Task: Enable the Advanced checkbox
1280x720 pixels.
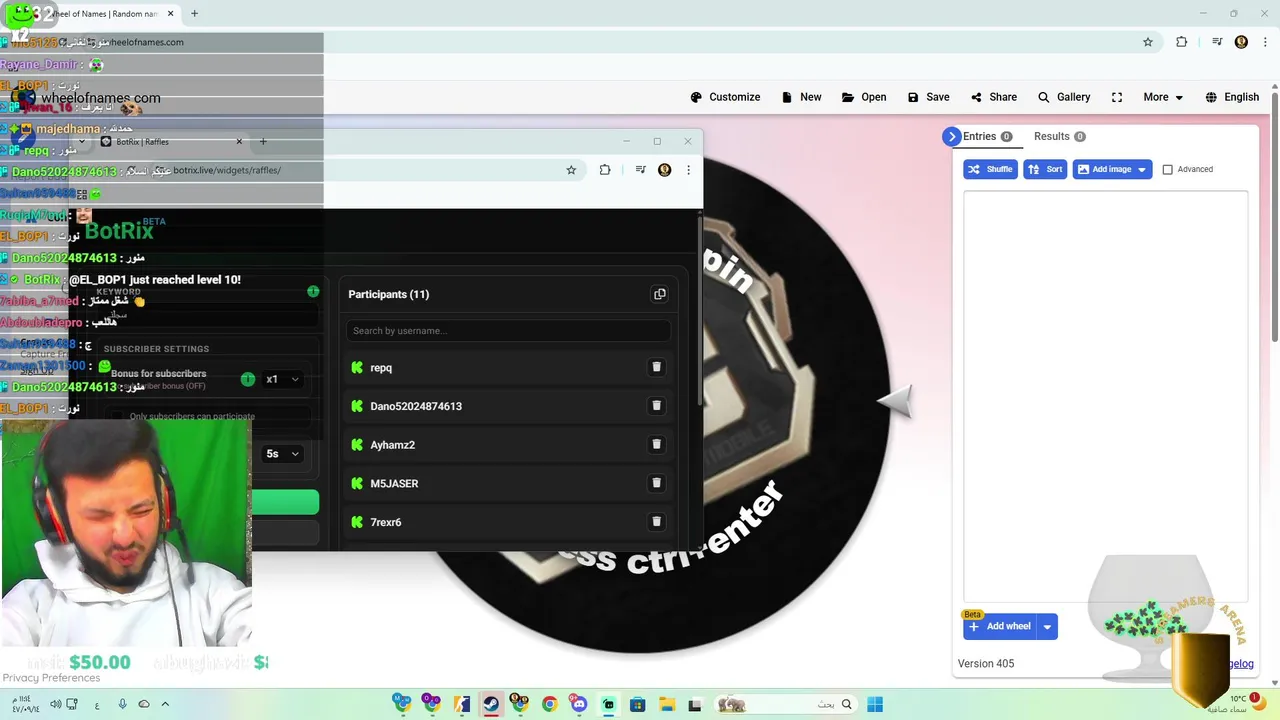Action: pyautogui.click(x=1167, y=169)
